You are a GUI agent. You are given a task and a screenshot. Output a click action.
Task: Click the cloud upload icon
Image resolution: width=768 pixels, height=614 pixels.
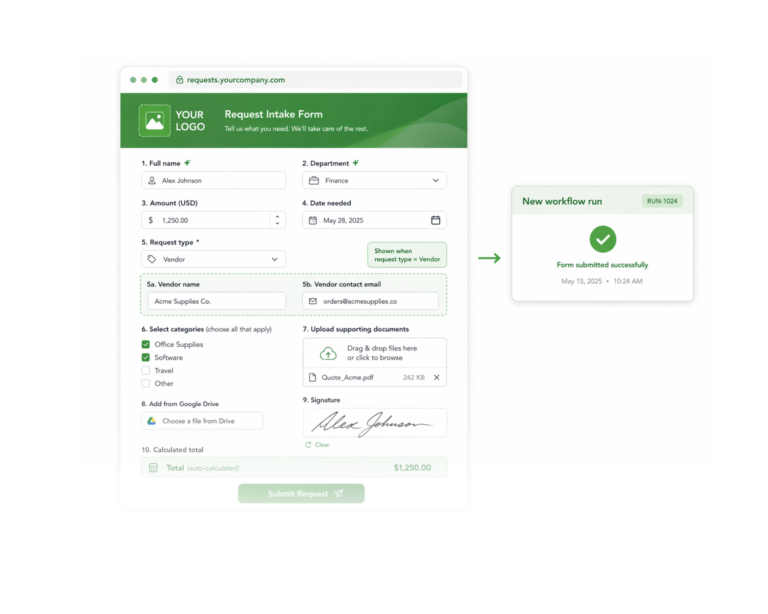click(328, 353)
